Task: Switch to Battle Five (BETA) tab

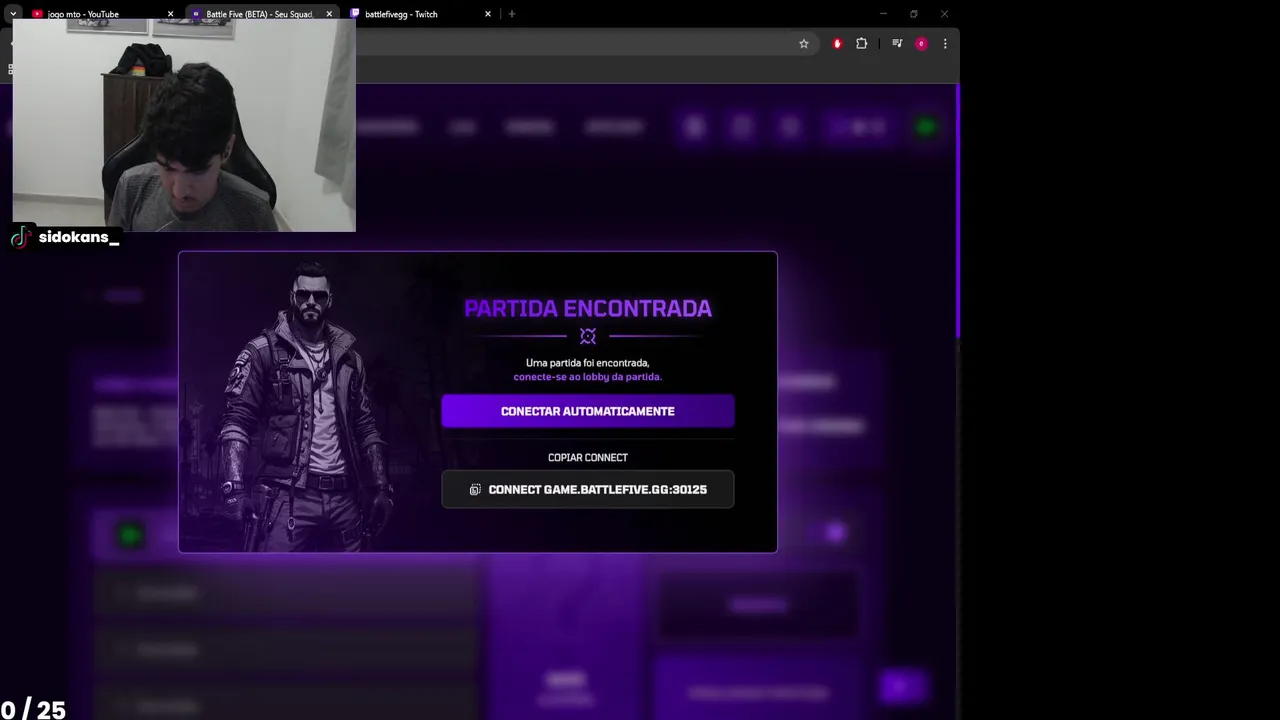Action: click(x=260, y=14)
